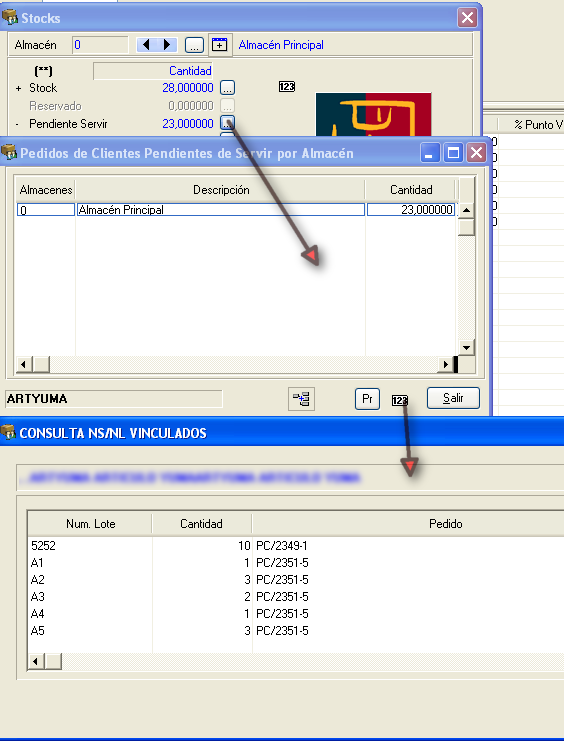Screen dimensions: 564x741
Task: Click the Num. Lote column header
Action: 90,524
